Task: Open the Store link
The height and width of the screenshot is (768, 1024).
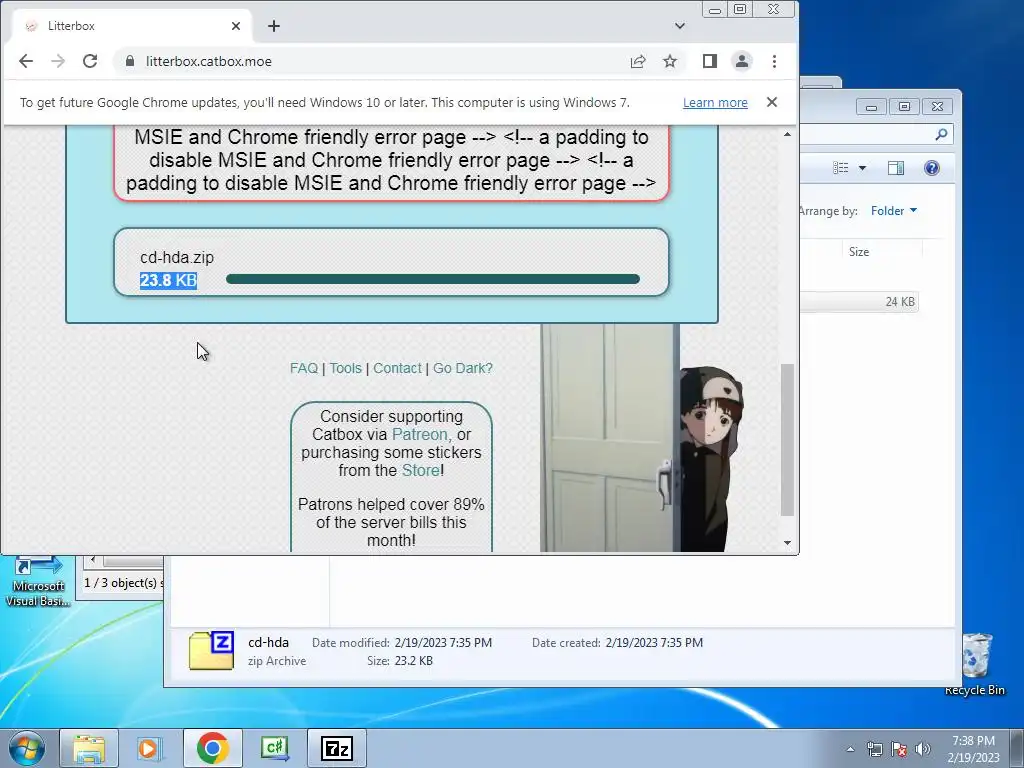Action: click(421, 470)
